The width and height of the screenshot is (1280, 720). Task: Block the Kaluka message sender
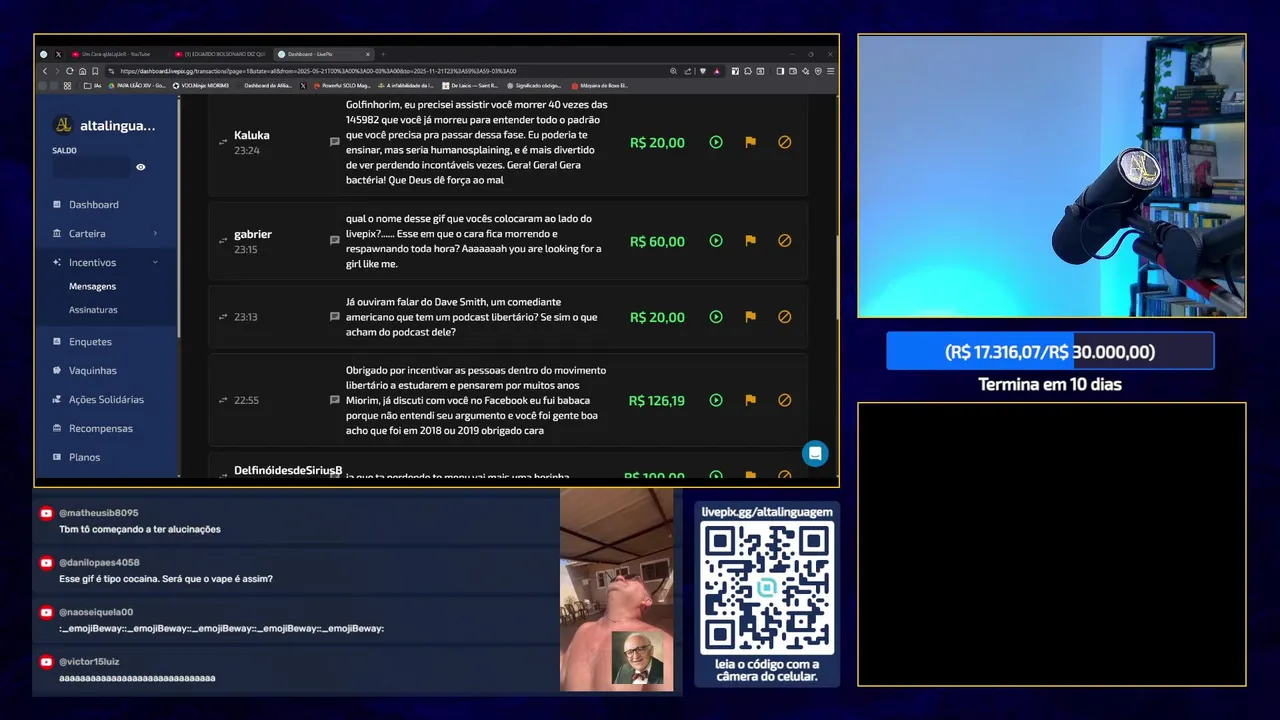784,142
